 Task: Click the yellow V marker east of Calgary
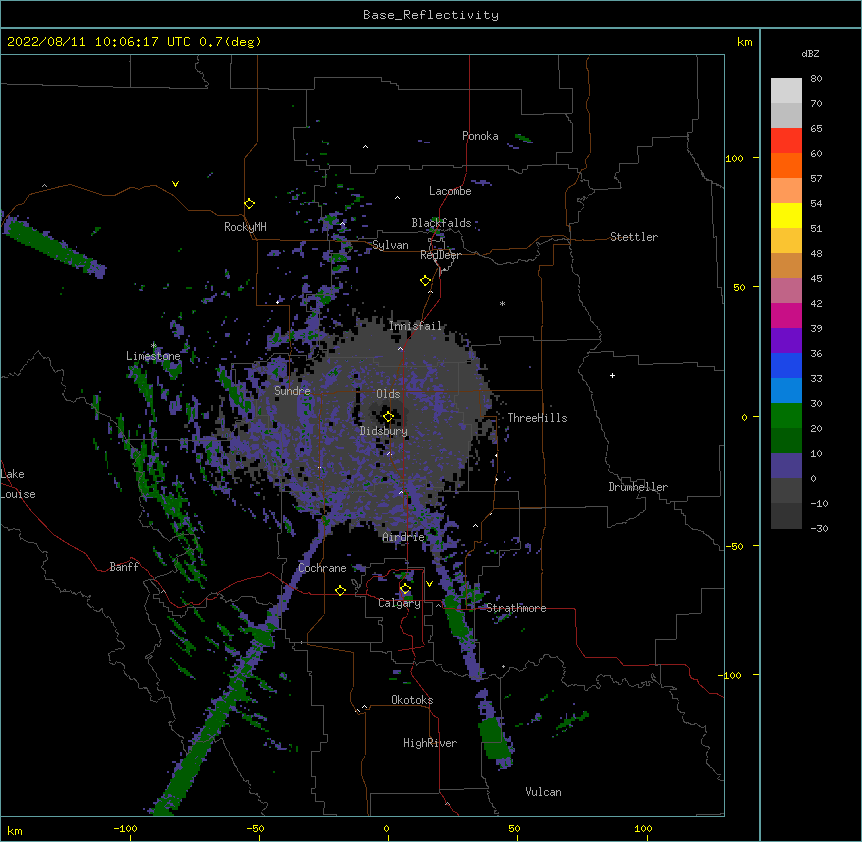[x=429, y=584]
